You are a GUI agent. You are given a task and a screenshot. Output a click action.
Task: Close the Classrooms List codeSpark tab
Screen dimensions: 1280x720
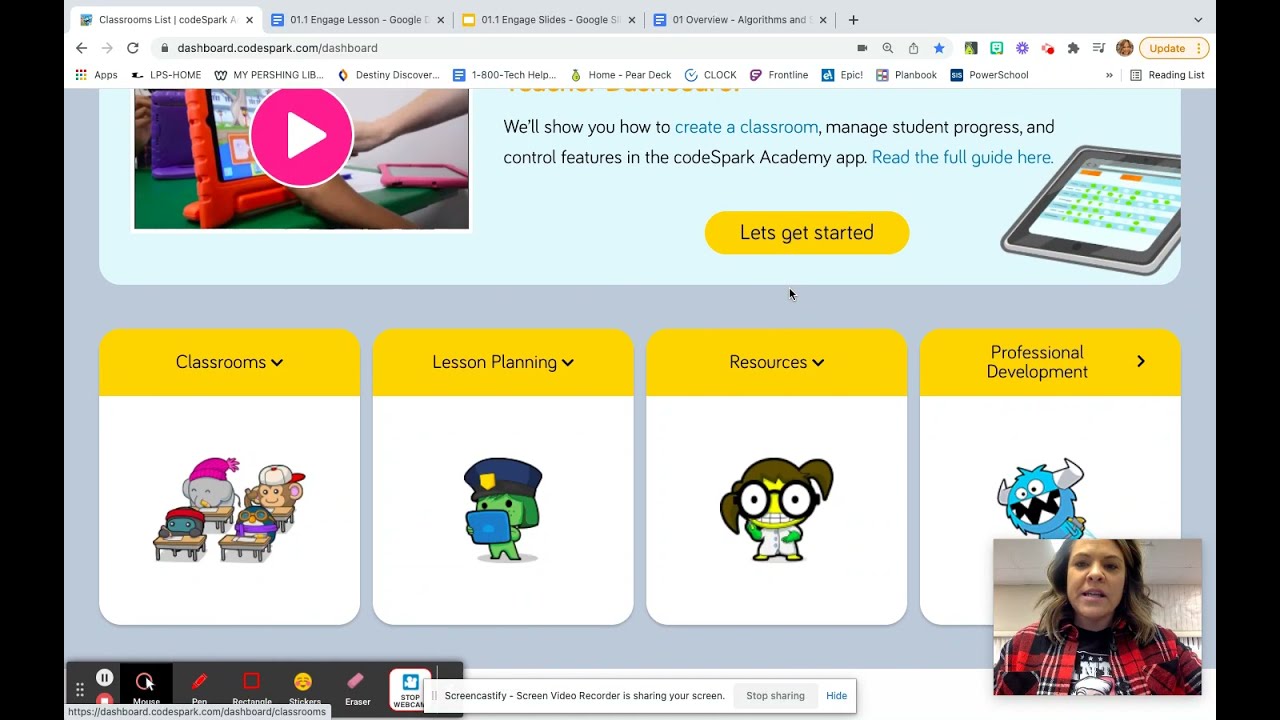coord(249,20)
